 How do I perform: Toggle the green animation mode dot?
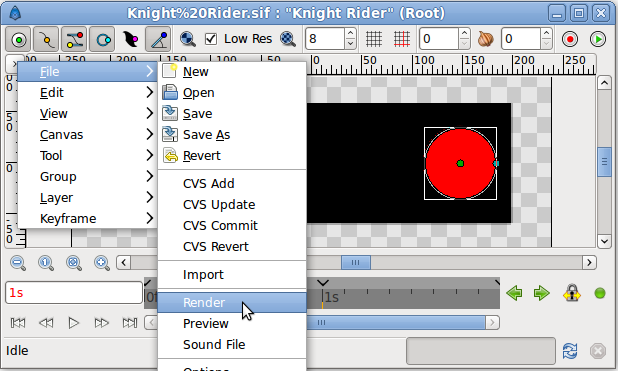[600, 293]
